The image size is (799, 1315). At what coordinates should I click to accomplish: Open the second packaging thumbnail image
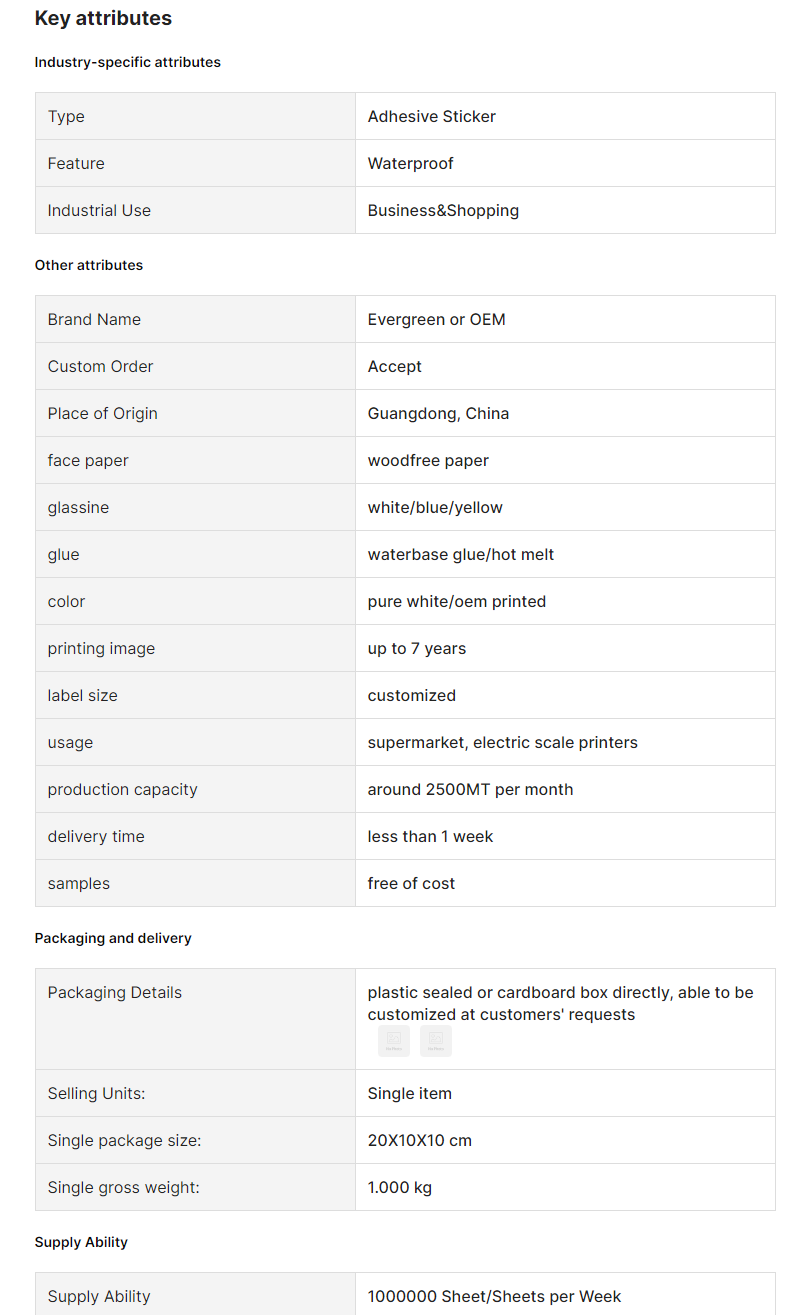[436, 1041]
